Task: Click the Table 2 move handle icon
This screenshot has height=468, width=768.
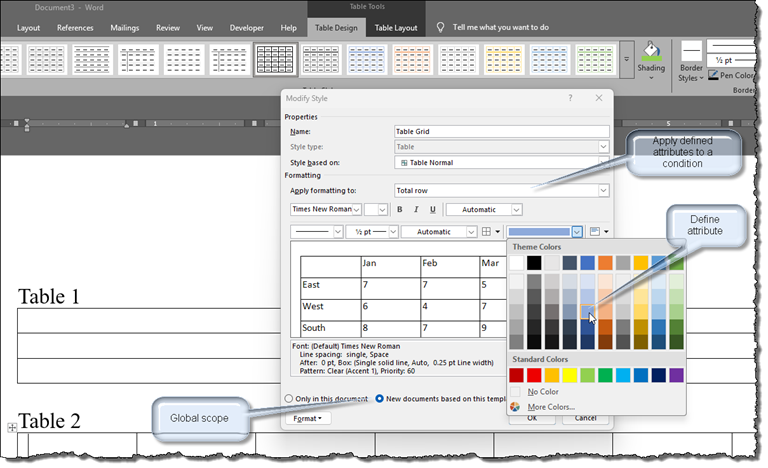Action: click(12, 427)
